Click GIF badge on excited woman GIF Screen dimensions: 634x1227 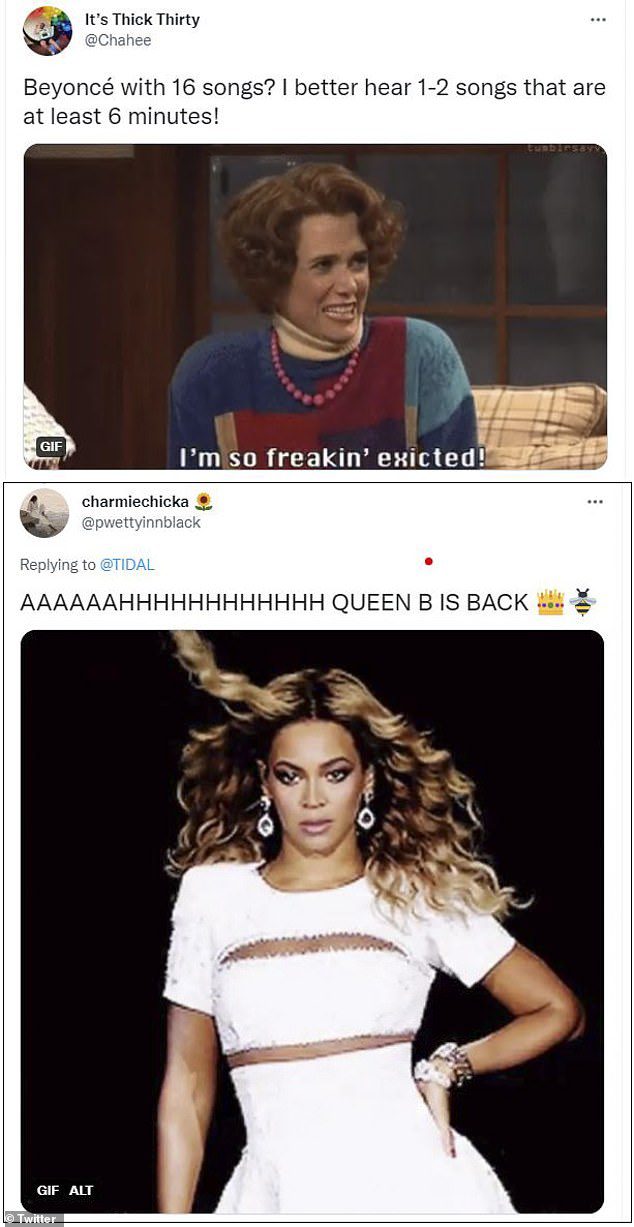click(50, 447)
